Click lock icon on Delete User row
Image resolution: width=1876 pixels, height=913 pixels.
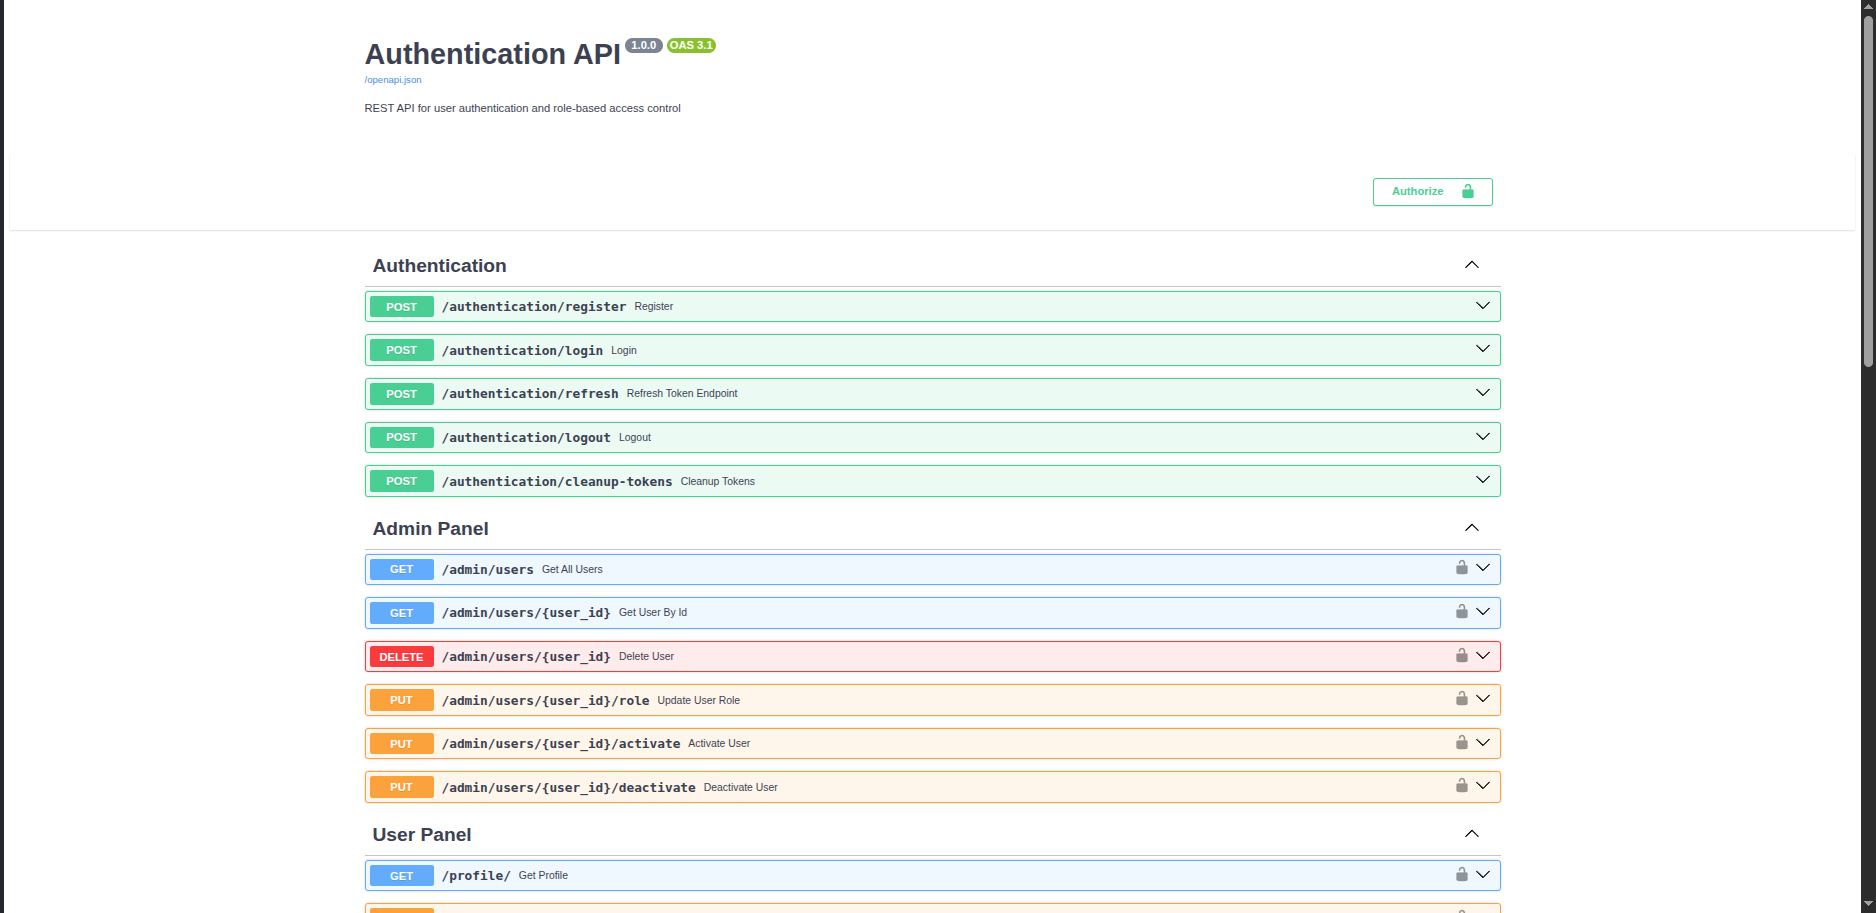pyautogui.click(x=1461, y=655)
